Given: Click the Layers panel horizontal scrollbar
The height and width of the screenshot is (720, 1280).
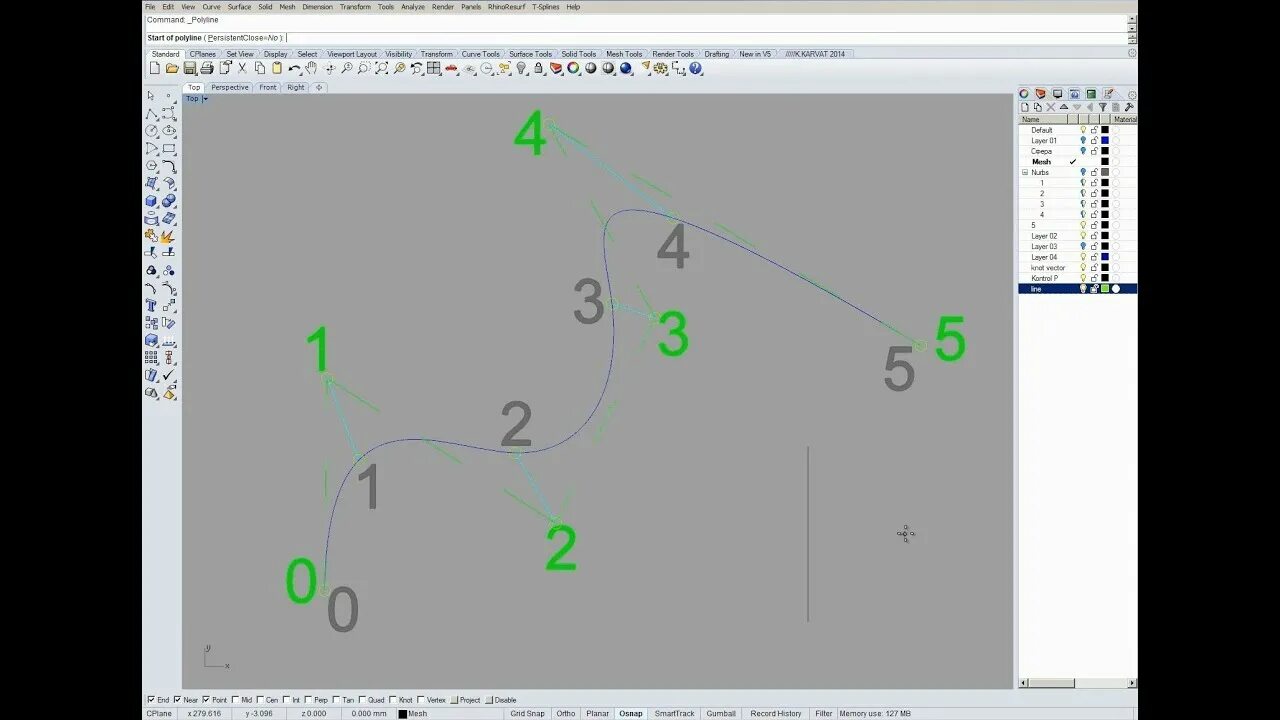Looking at the screenshot, I should [x=1078, y=683].
